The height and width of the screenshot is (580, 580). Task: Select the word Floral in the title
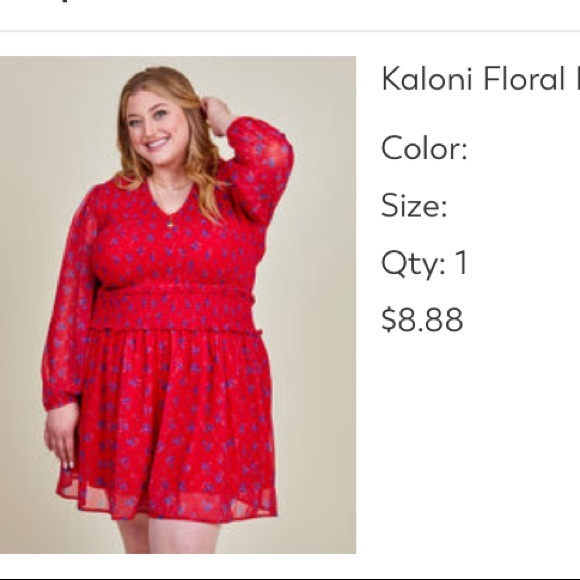(525, 79)
